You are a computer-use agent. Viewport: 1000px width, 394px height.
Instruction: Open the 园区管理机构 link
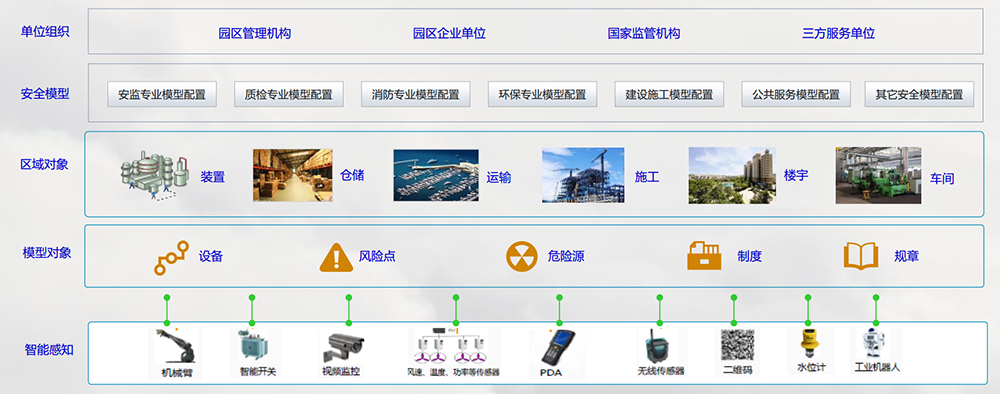254,34
